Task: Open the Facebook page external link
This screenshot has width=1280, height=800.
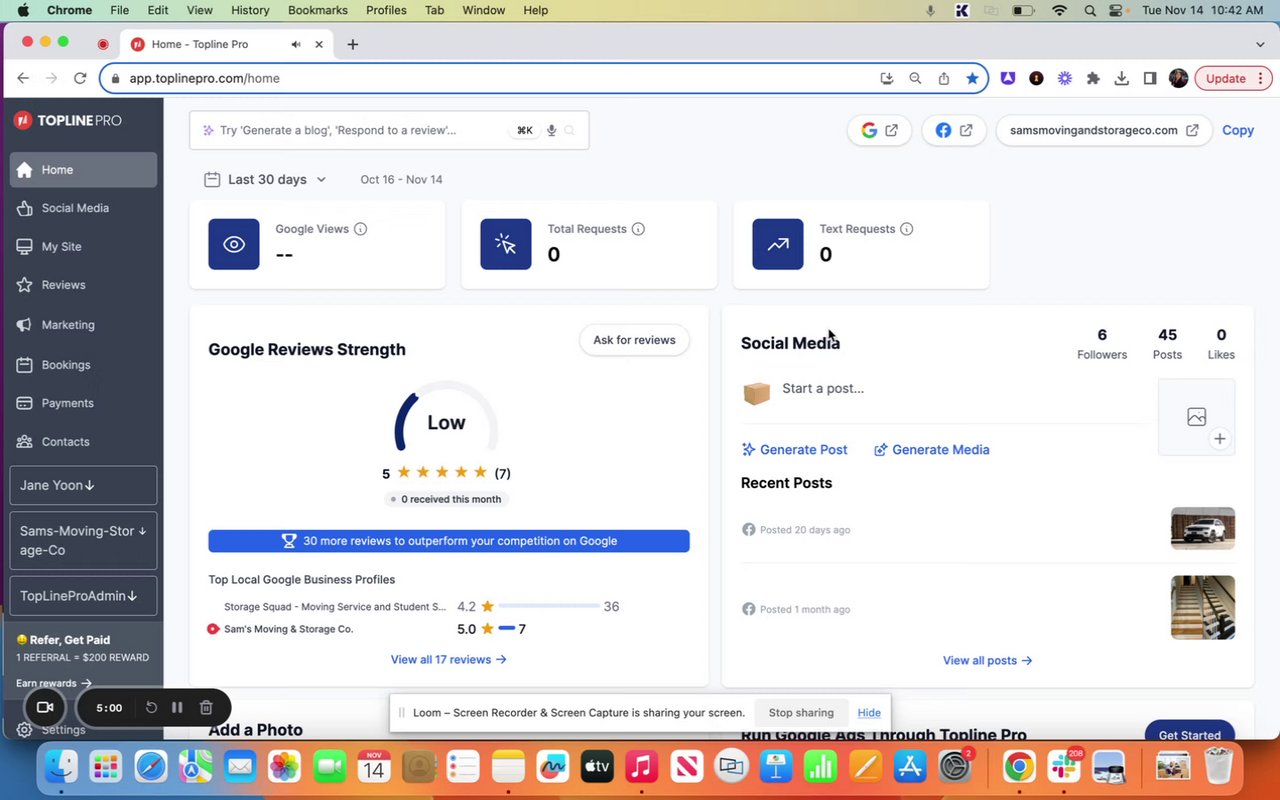Action: tap(953, 130)
